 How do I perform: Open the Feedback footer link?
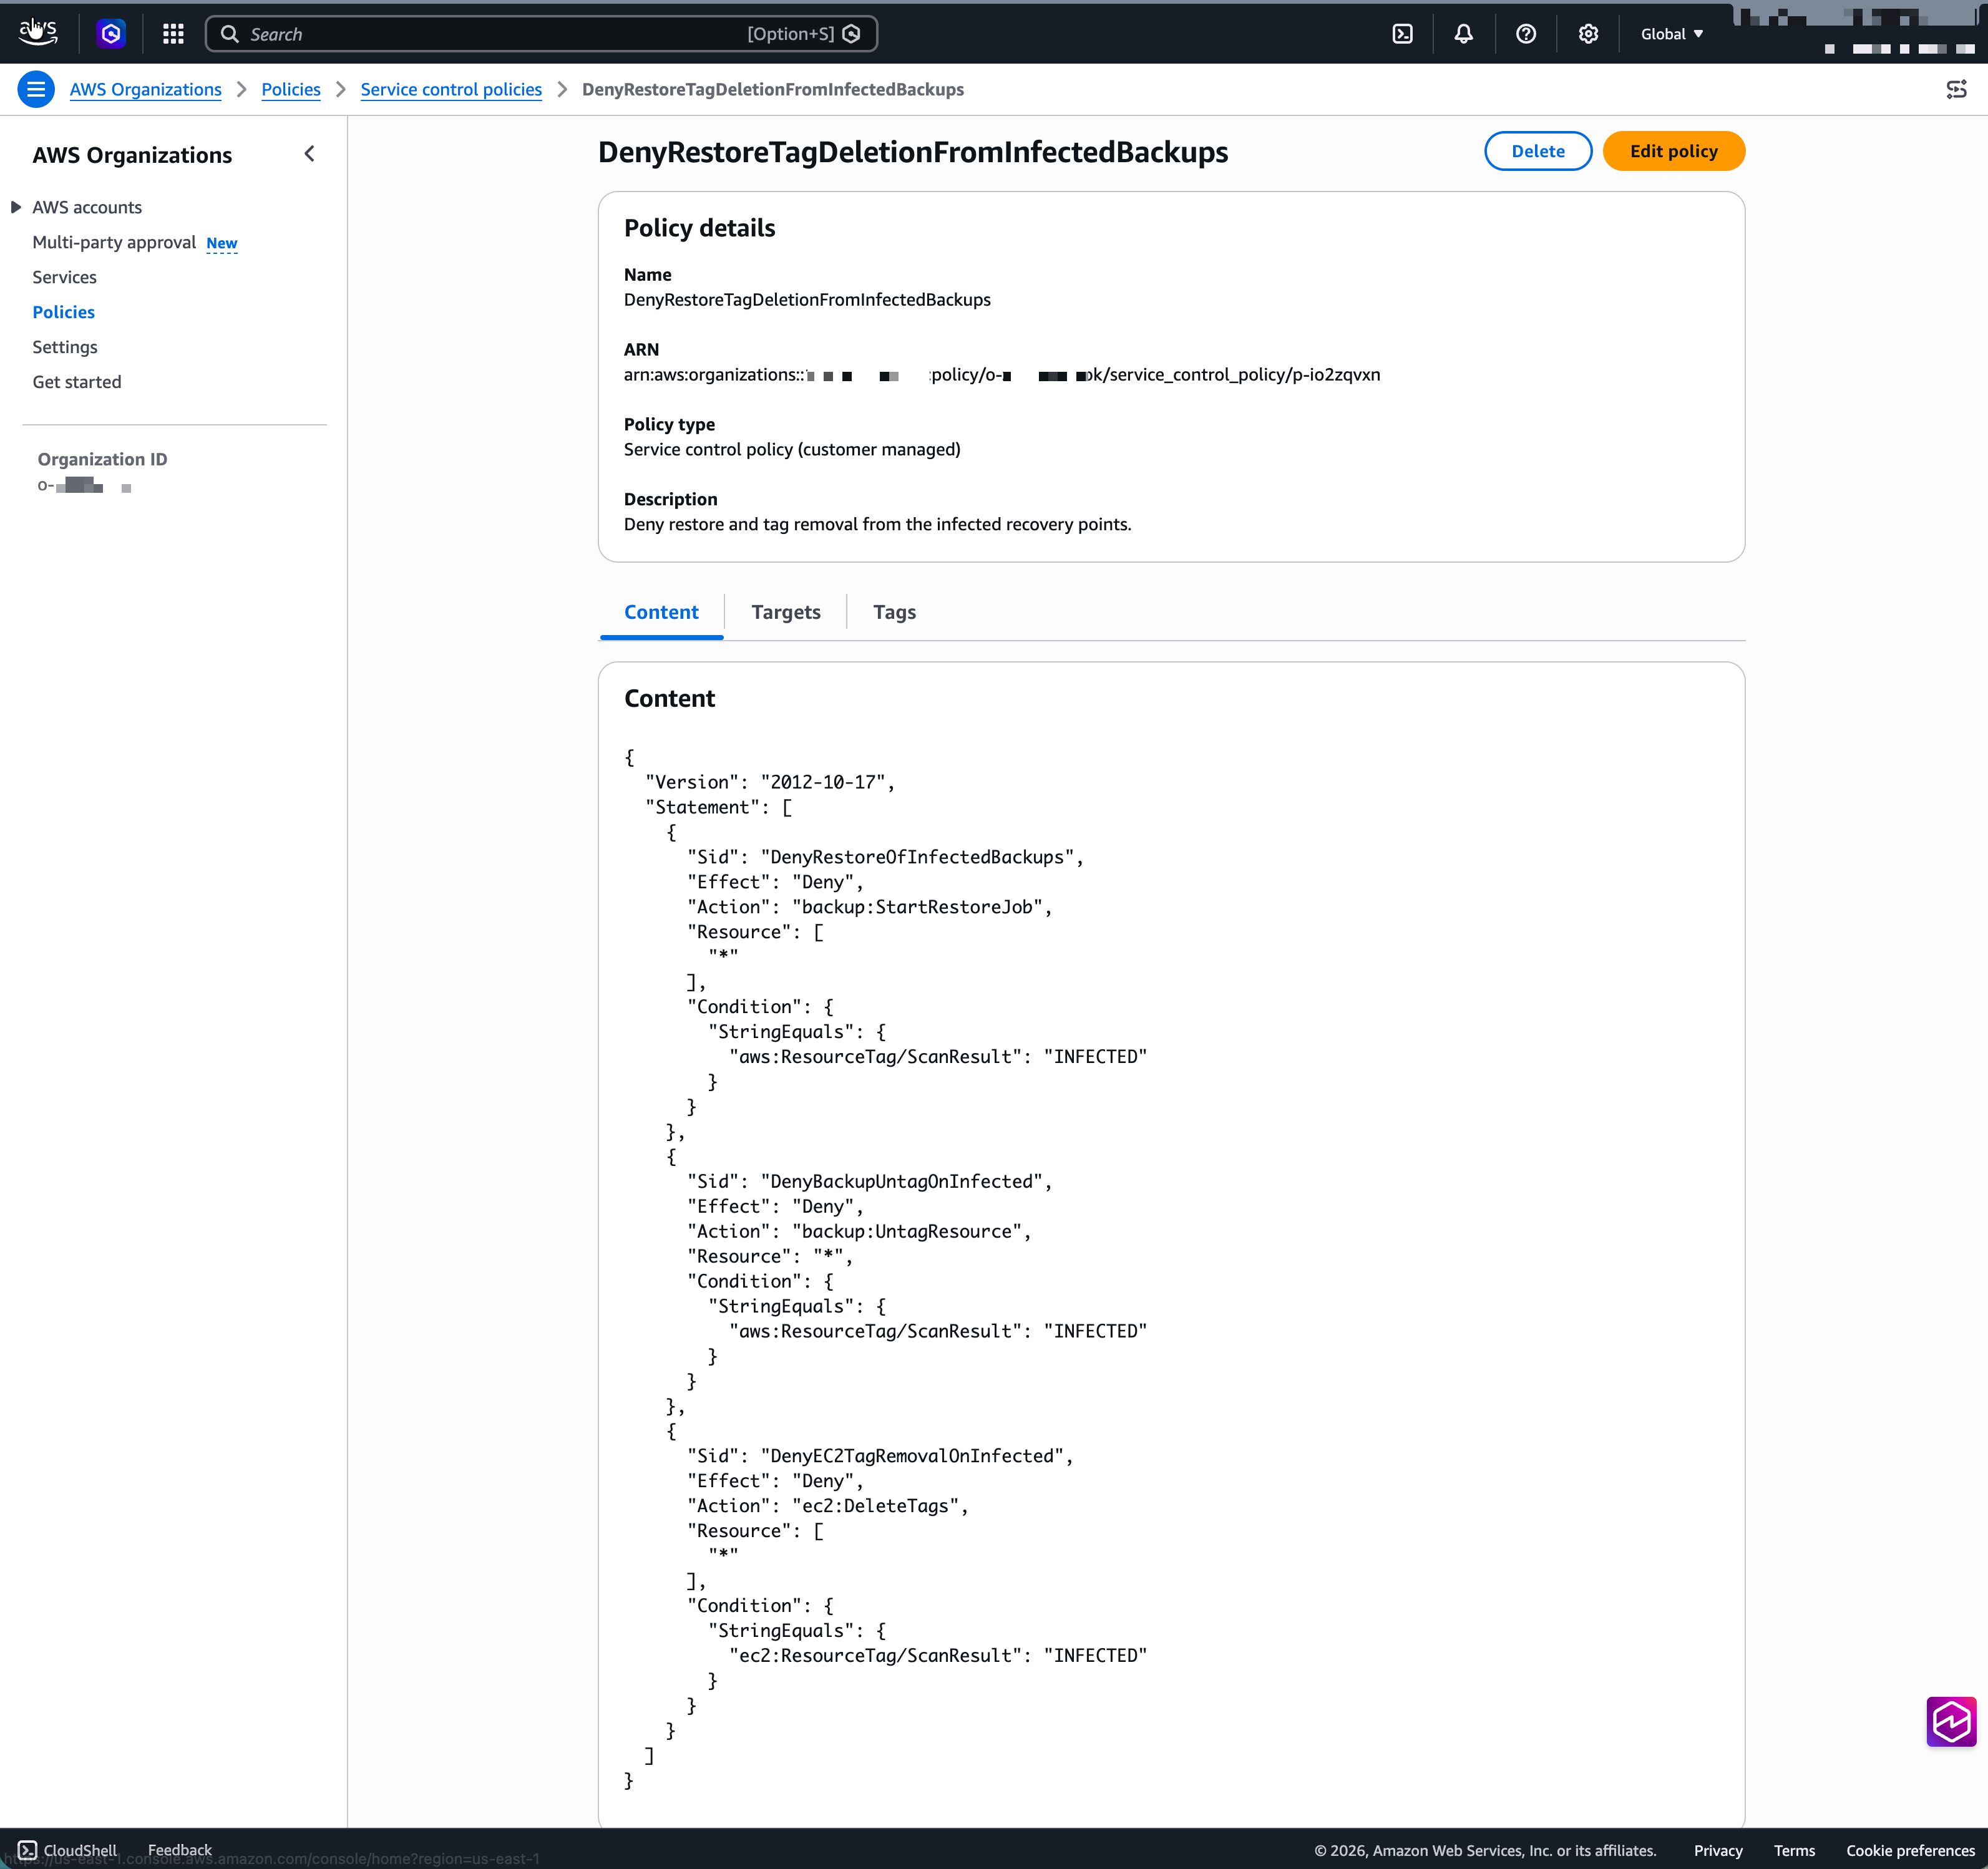point(179,1850)
